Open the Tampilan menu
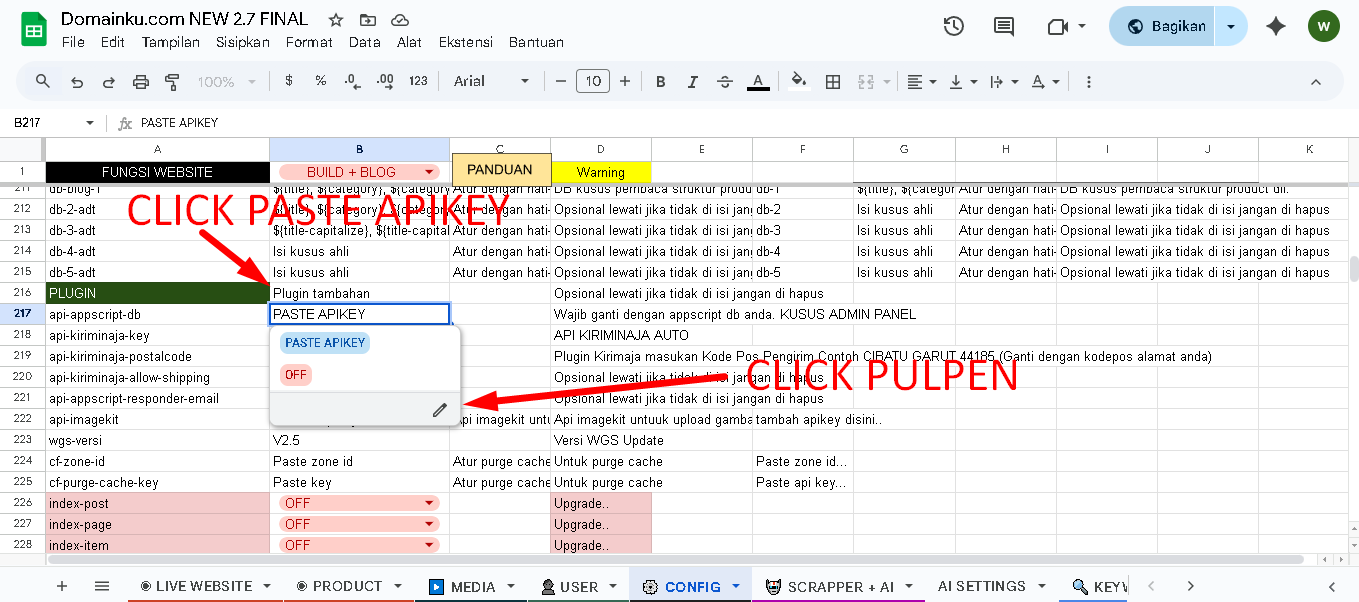 [x=171, y=42]
